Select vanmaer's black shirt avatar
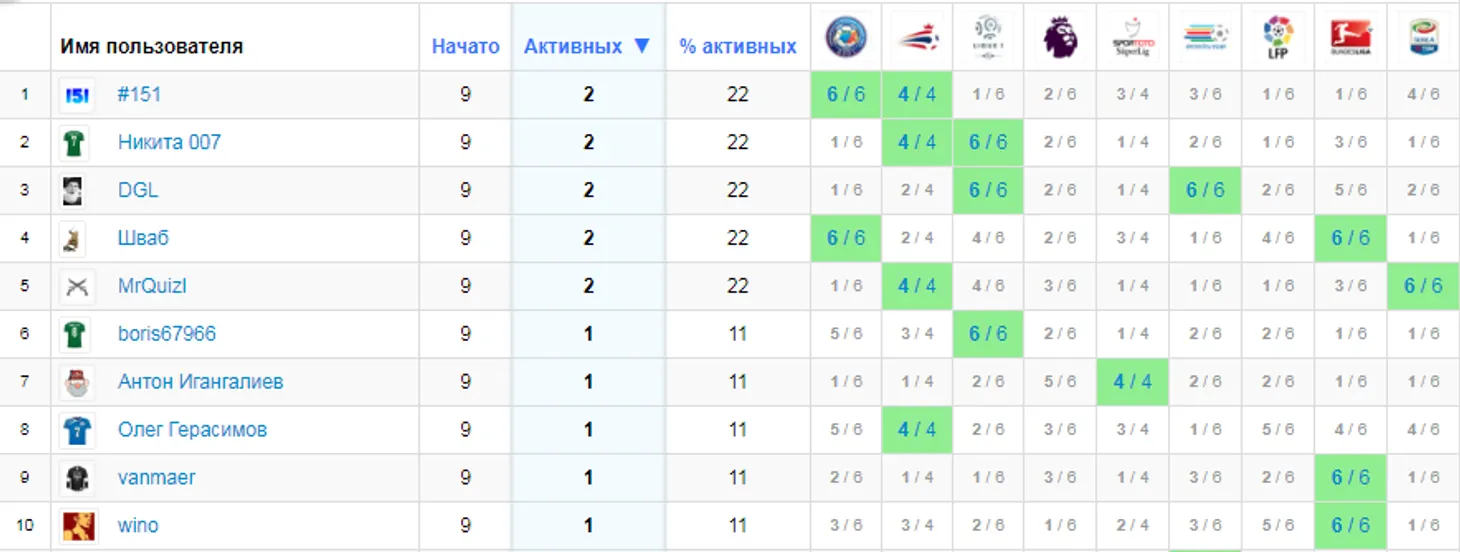 [78, 478]
